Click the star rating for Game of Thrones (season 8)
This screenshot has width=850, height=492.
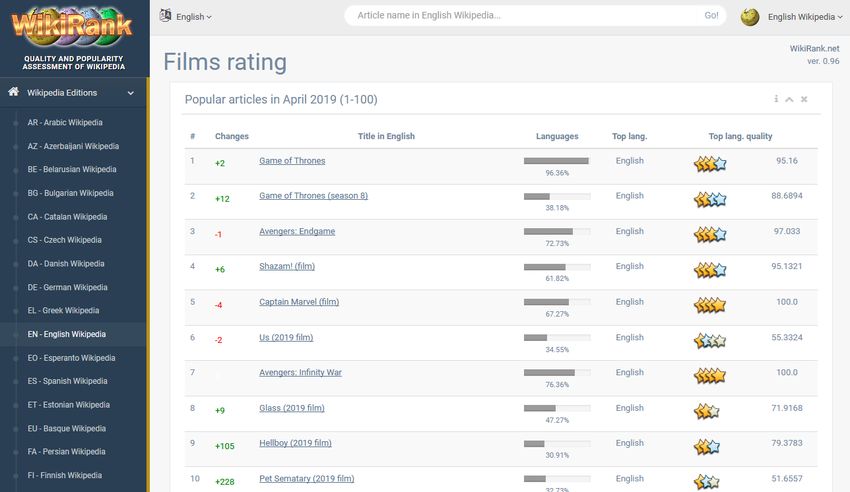point(710,199)
